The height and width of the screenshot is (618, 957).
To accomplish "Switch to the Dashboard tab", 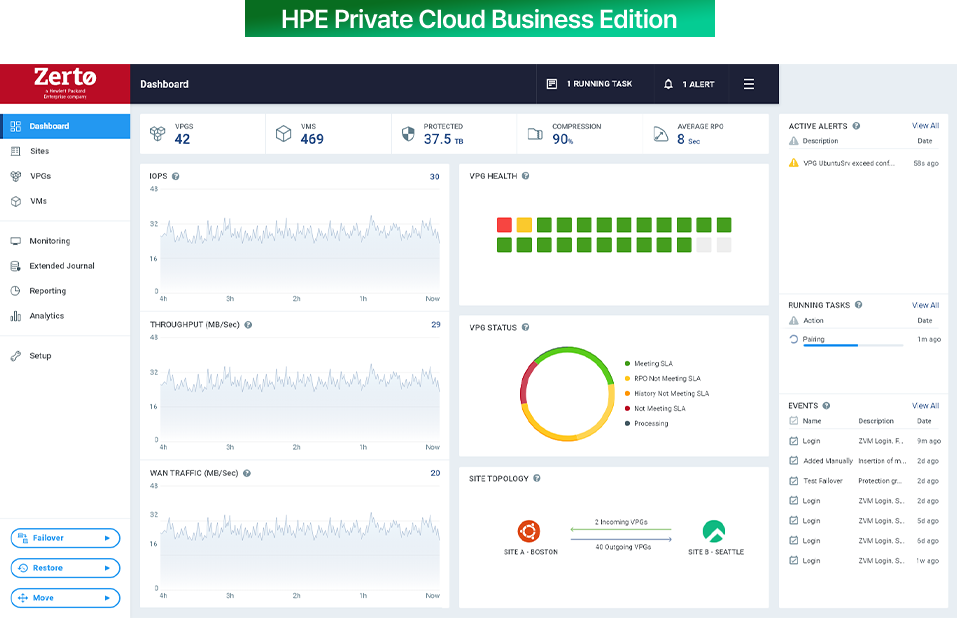I will pyautogui.click(x=52, y=126).
